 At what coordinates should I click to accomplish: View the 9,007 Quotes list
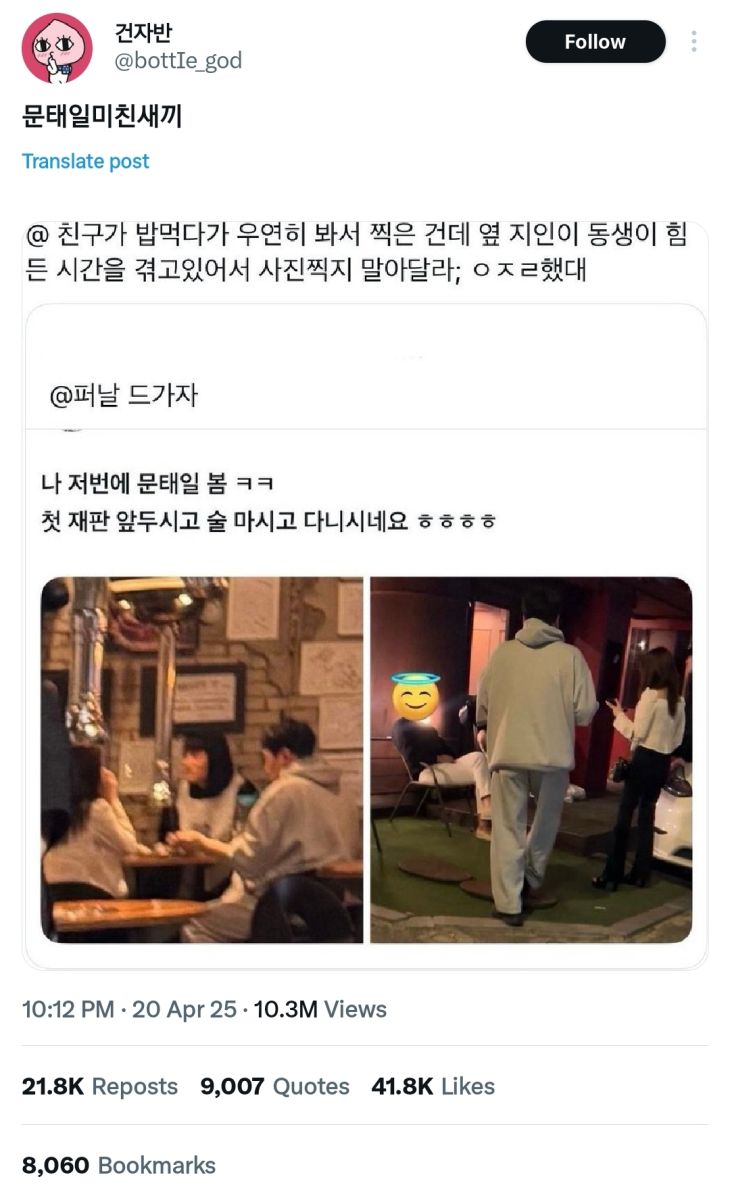point(275,1086)
